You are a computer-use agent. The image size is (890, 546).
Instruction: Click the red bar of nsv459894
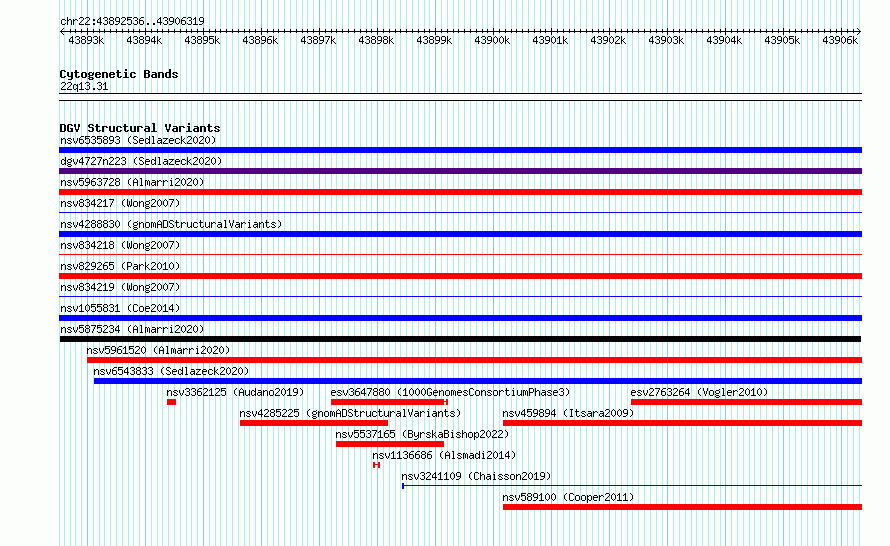pyautogui.click(x=682, y=423)
